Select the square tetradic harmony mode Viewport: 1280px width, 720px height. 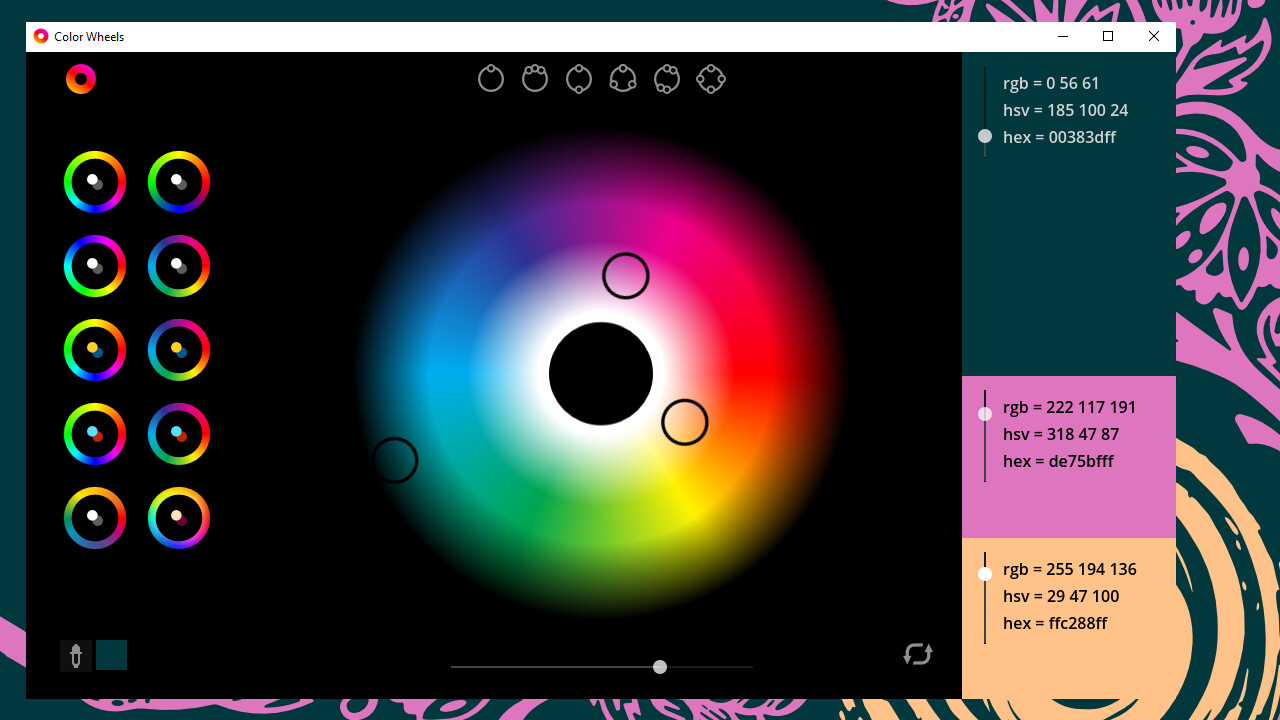[x=711, y=78]
